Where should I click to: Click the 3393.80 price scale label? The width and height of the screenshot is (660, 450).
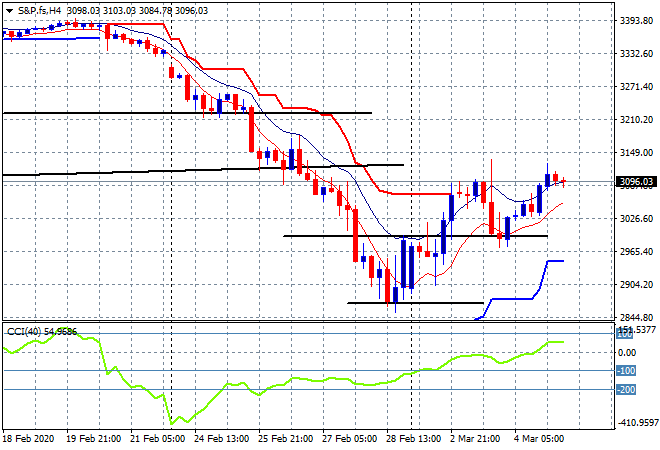636,21
